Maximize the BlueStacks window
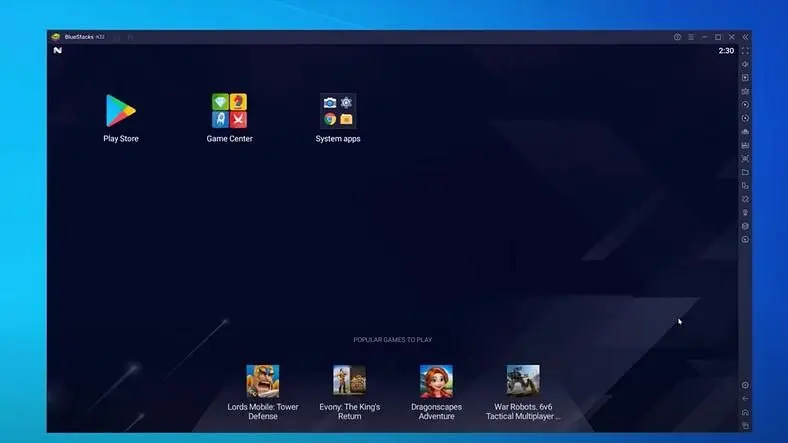Screen dimensions: 788x443 (x=718, y=37)
